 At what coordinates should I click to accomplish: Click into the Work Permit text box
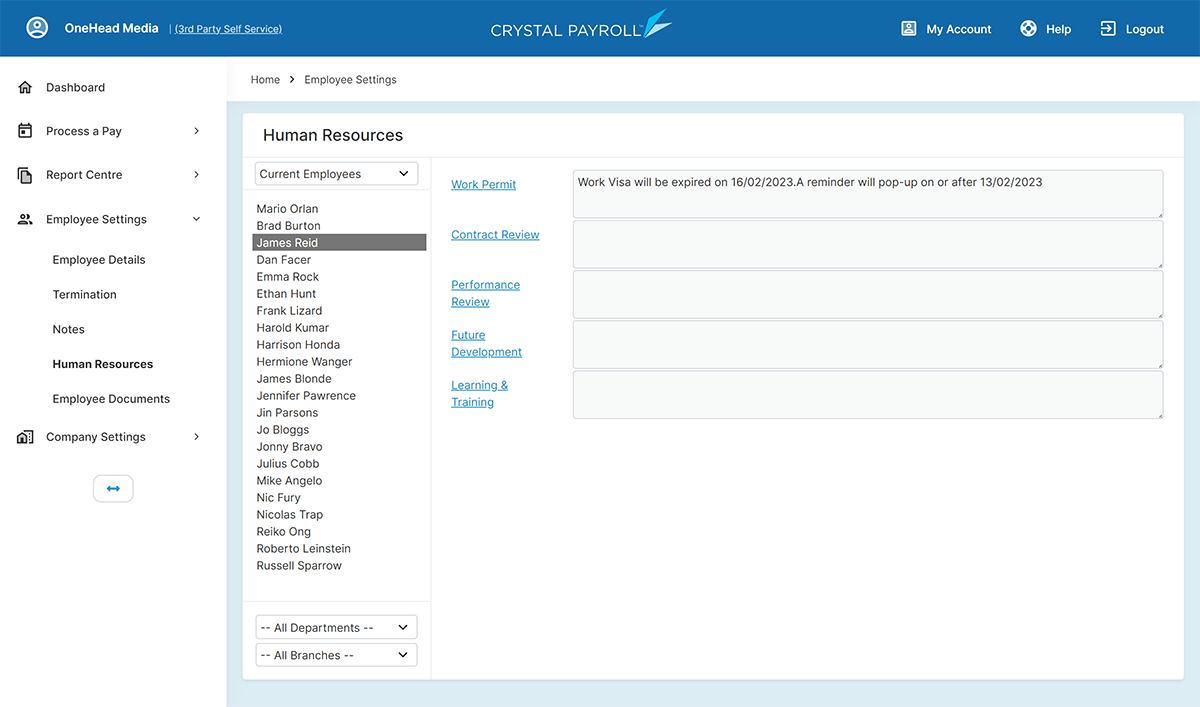point(868,194)
